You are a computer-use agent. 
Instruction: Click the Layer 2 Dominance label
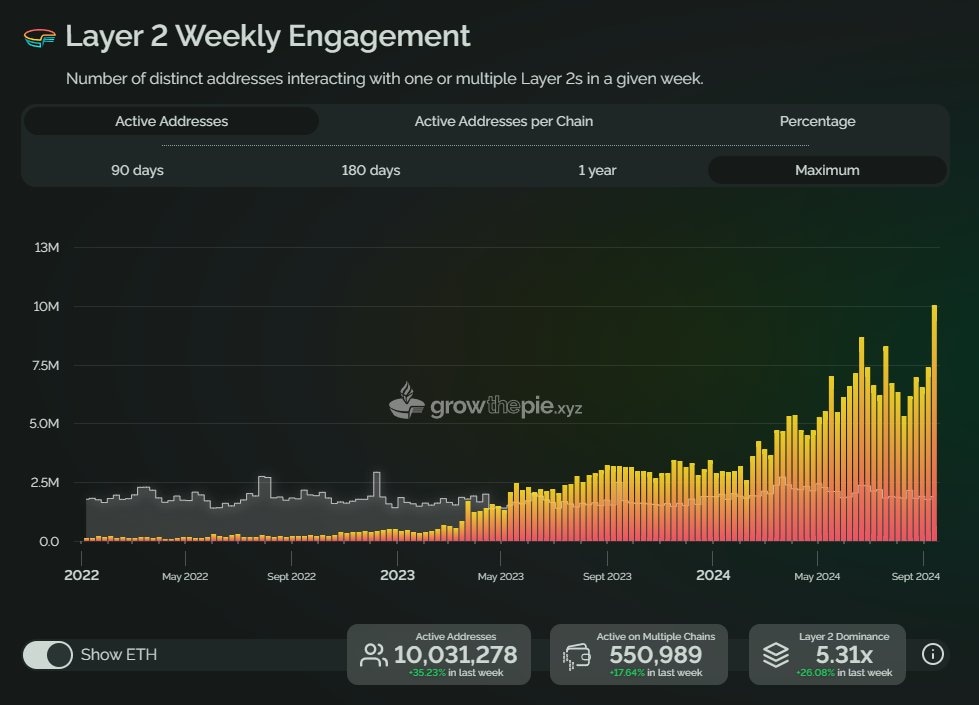[x=844, y=636]
